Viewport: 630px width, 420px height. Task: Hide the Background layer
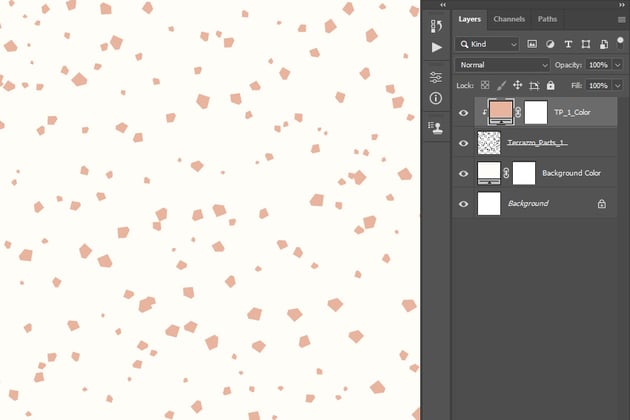(463, 204)
